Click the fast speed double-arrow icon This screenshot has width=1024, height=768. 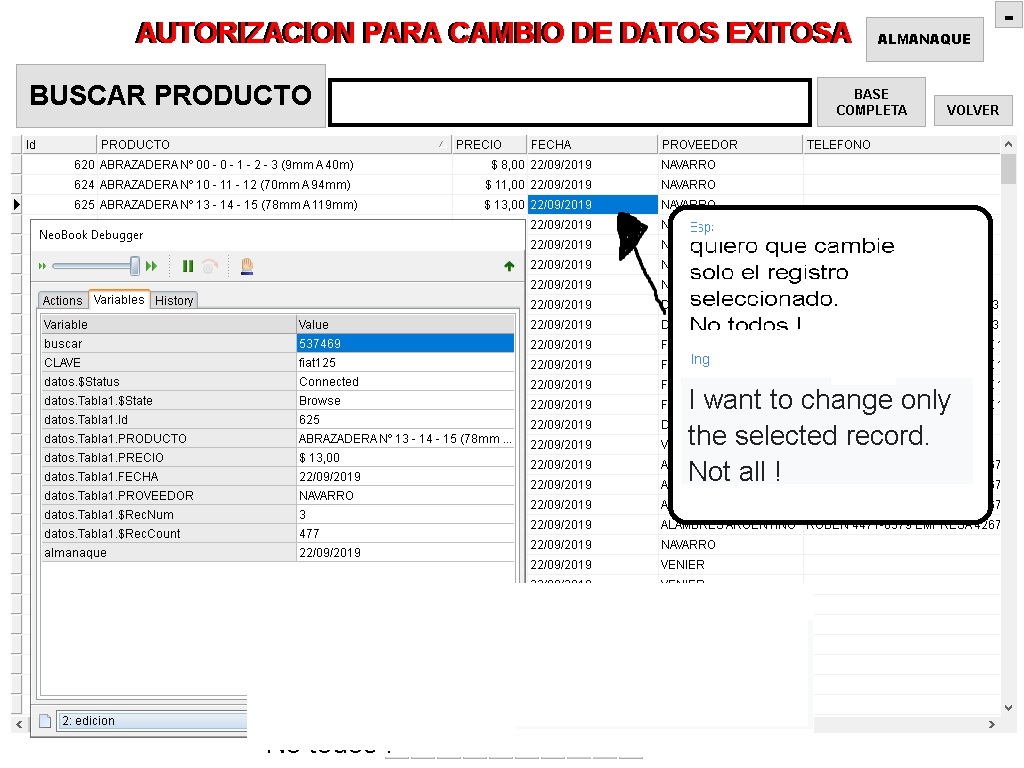[152, 266]
